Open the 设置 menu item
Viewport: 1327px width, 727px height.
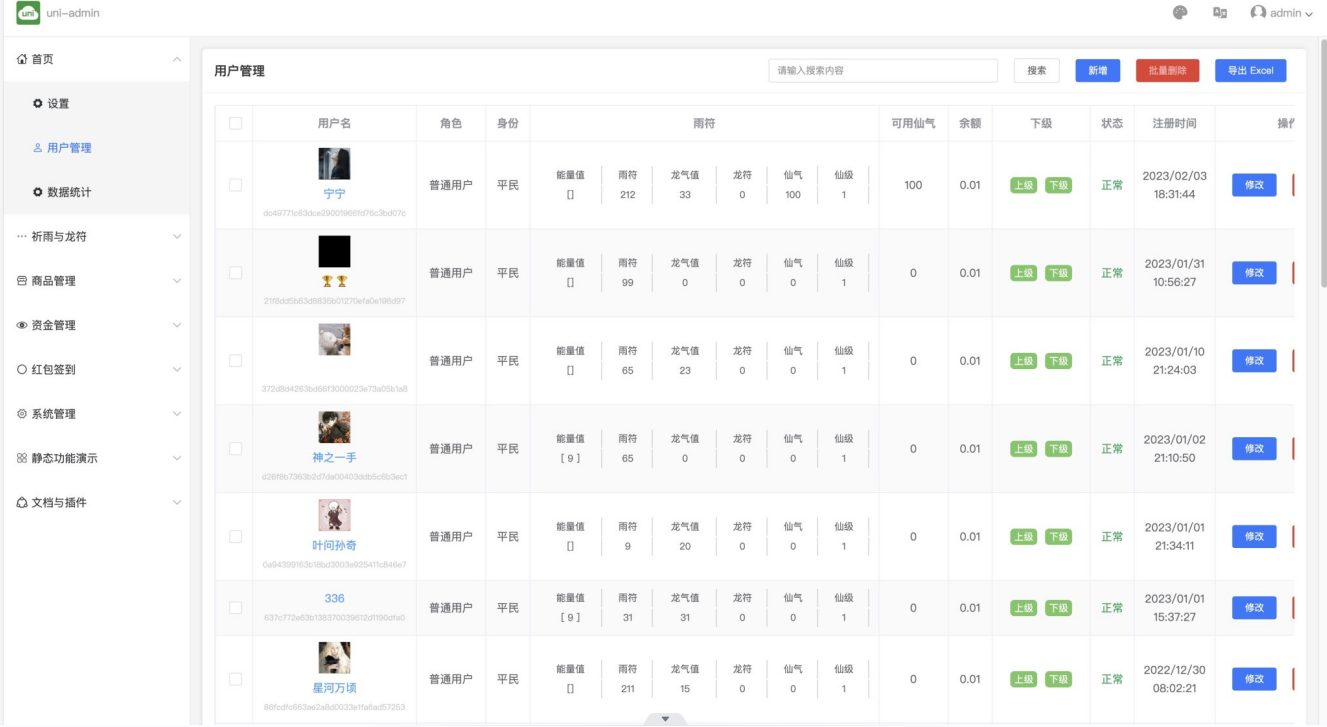[95, 103]
